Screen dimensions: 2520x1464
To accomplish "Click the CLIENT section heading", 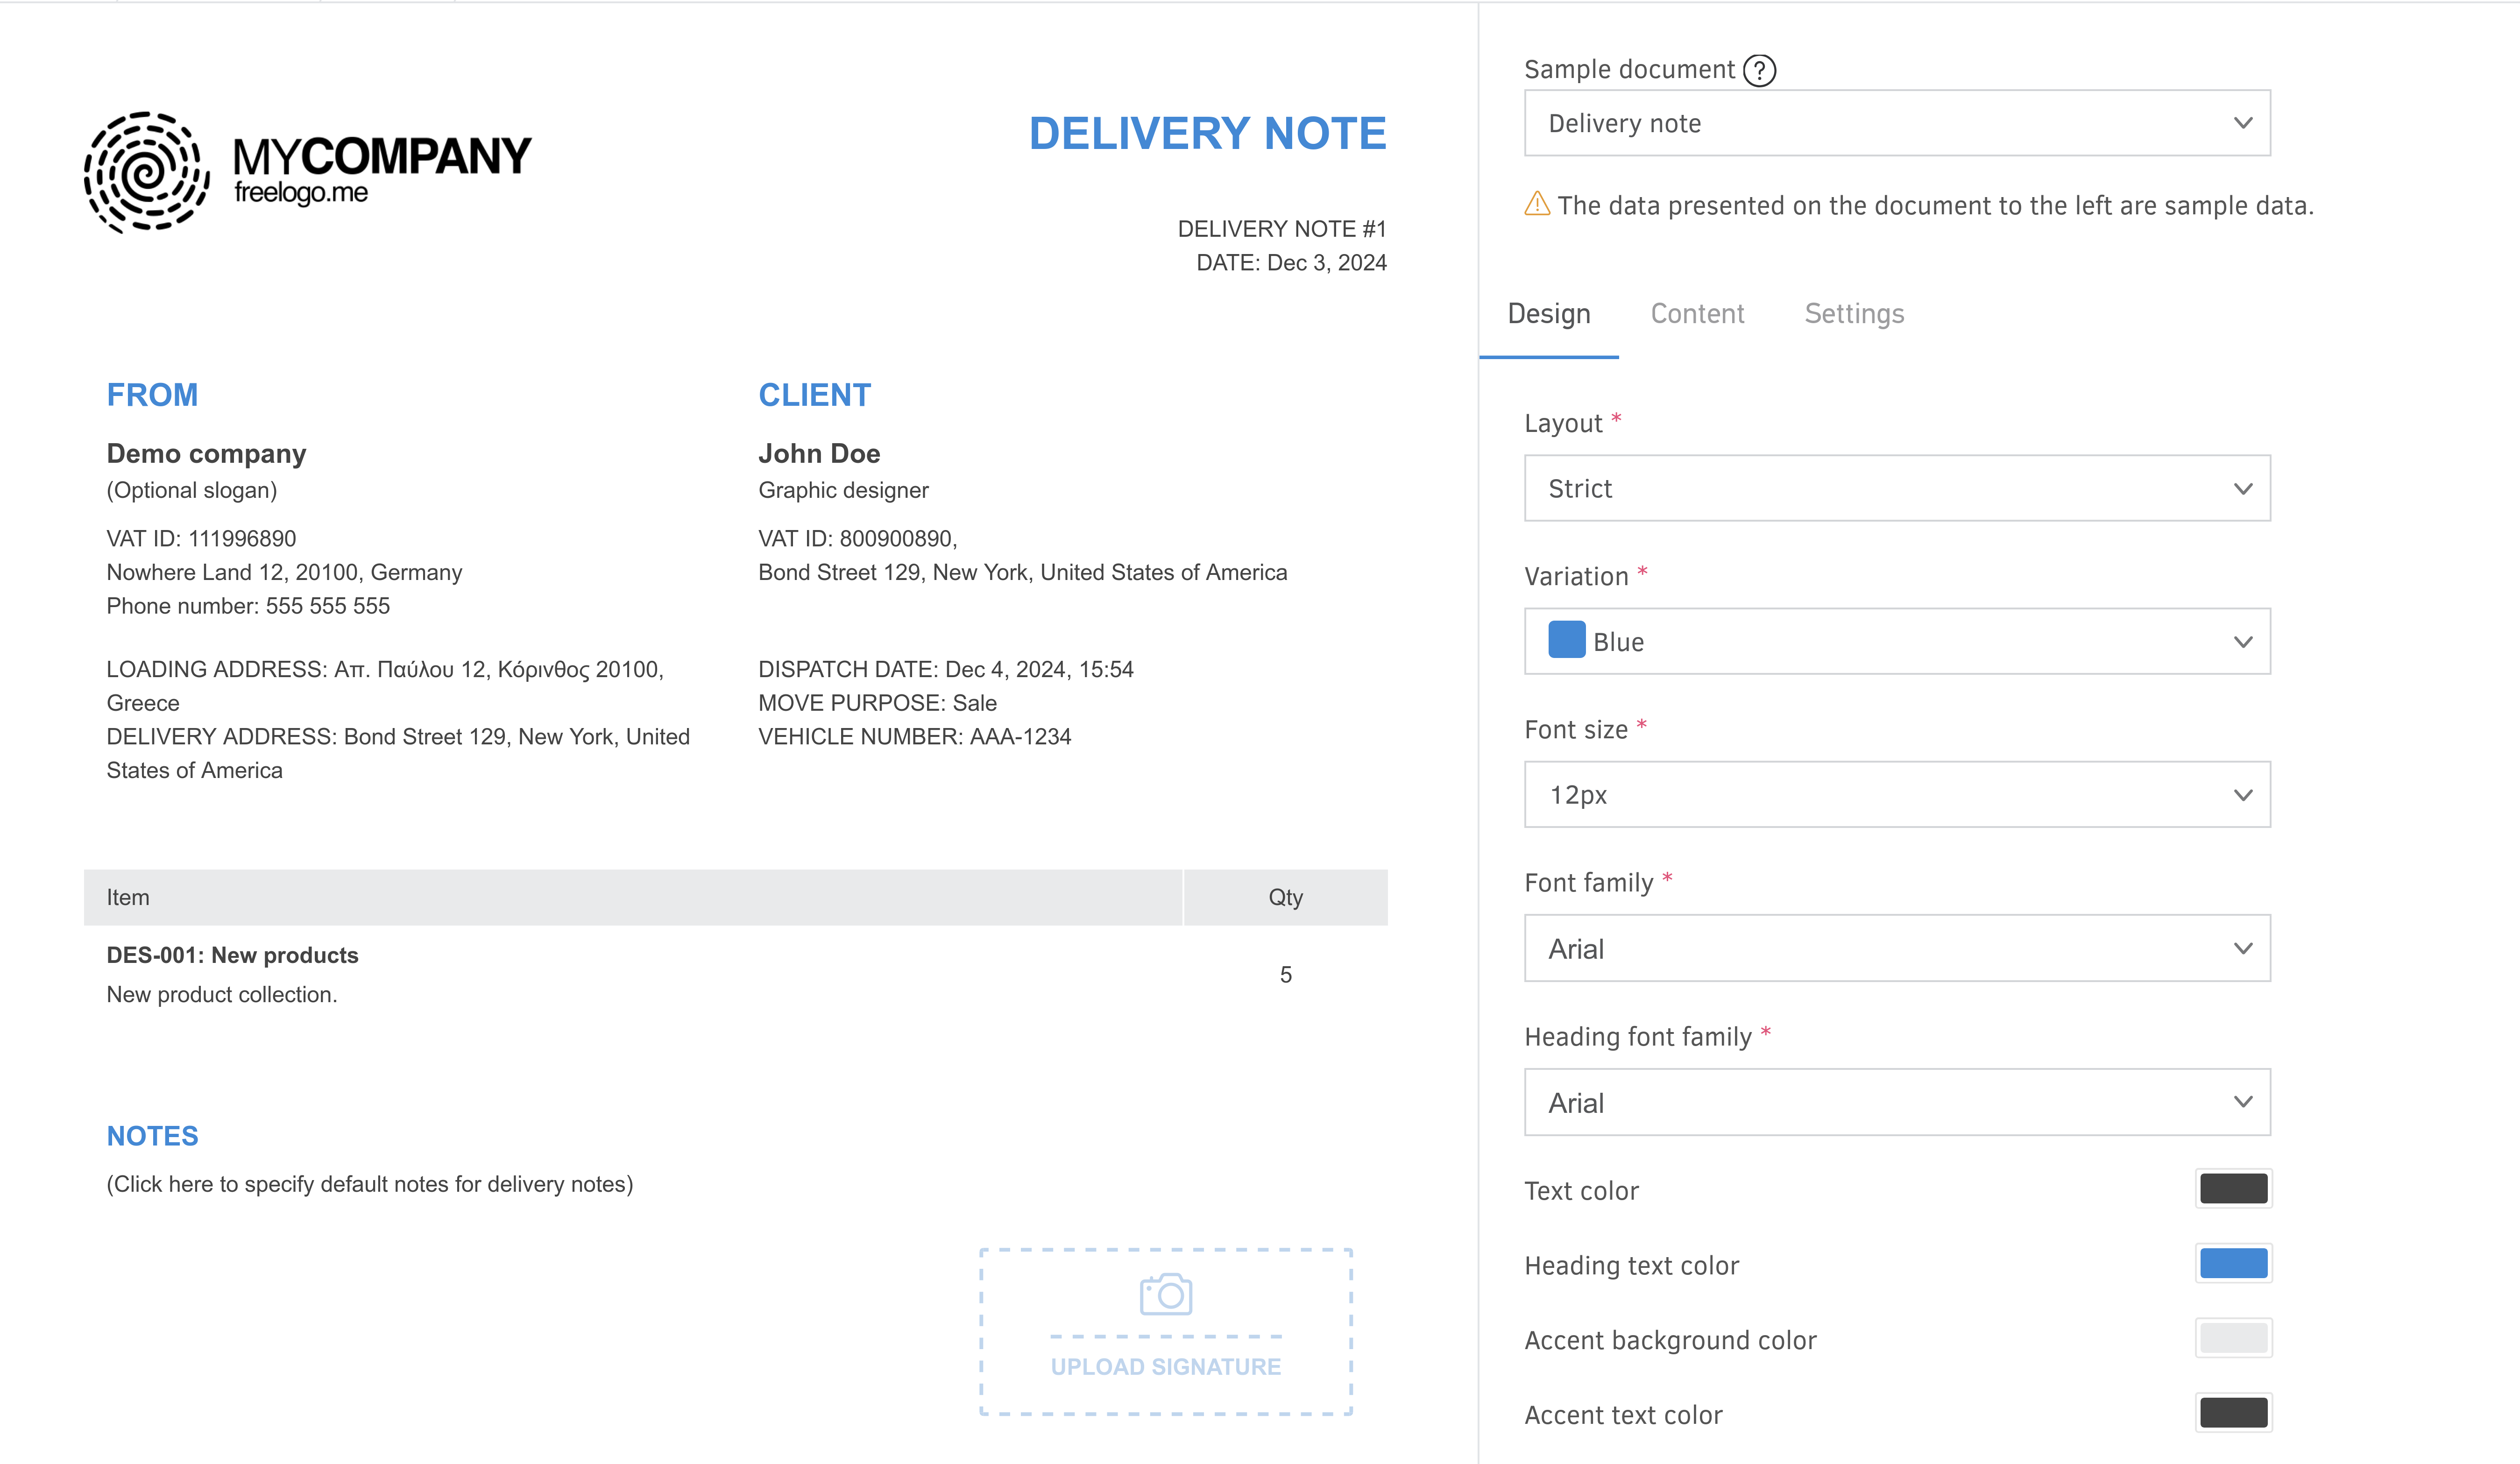I will [814, 395].
